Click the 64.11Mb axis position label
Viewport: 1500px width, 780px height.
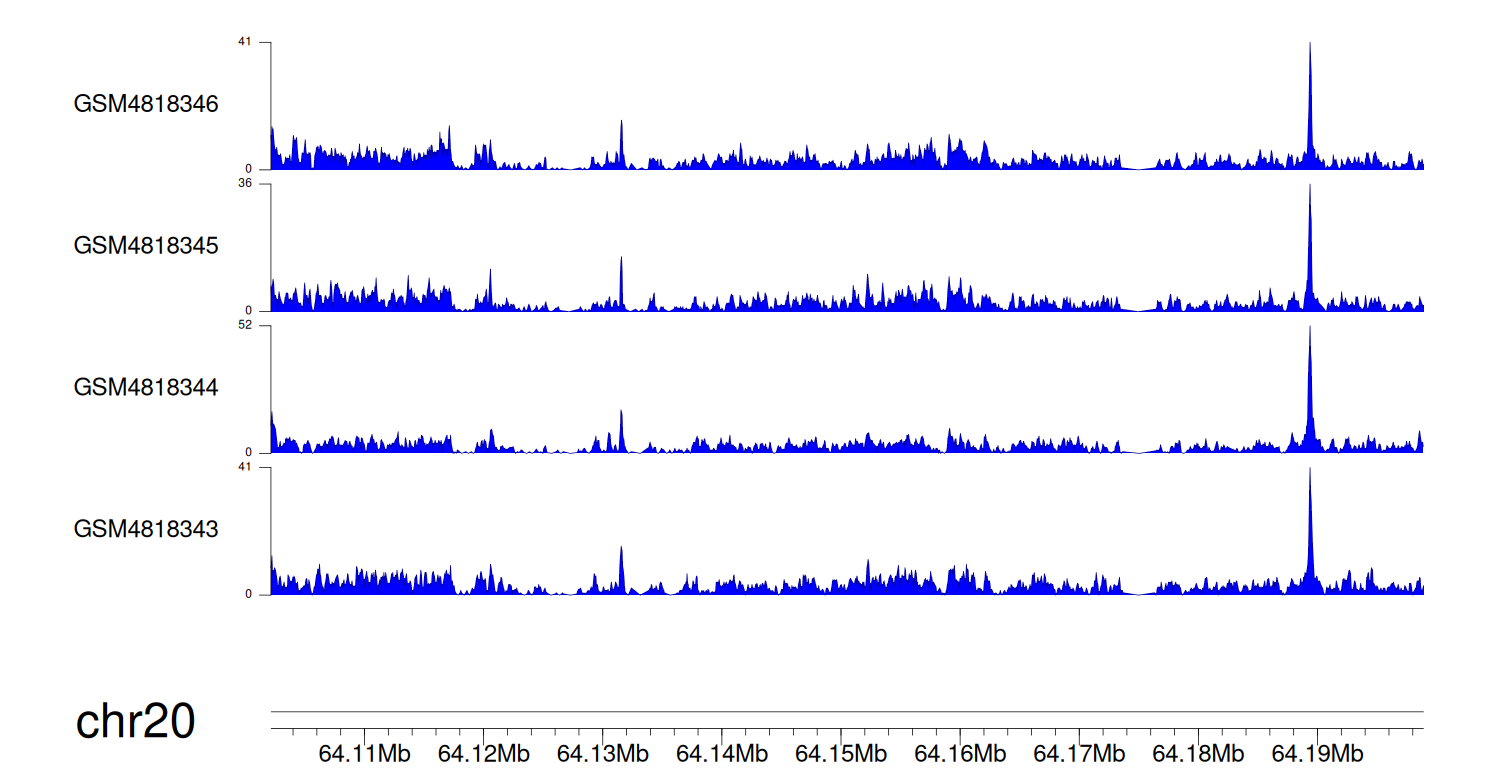pyautogui.click(x=364, y=754)
